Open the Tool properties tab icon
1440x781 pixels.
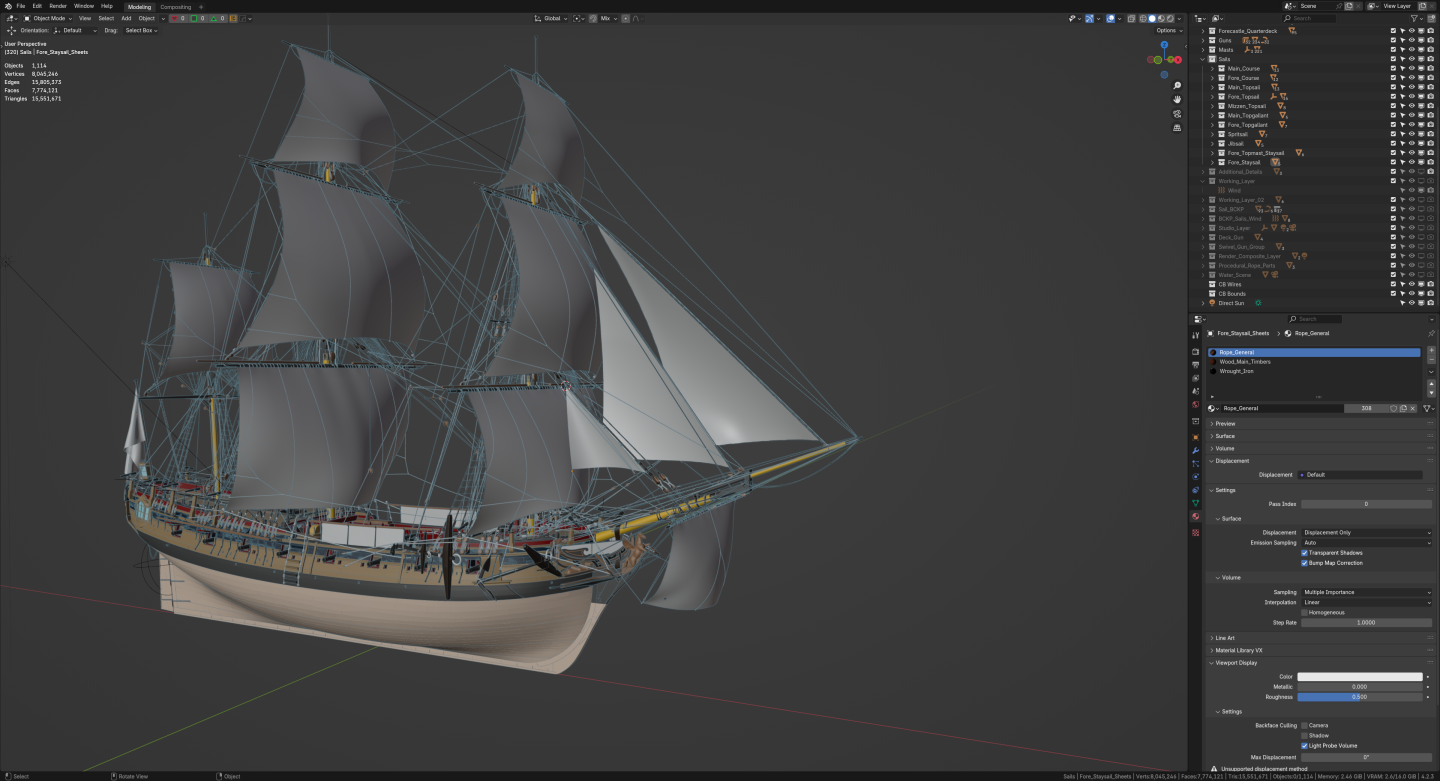click(1195, 335)
